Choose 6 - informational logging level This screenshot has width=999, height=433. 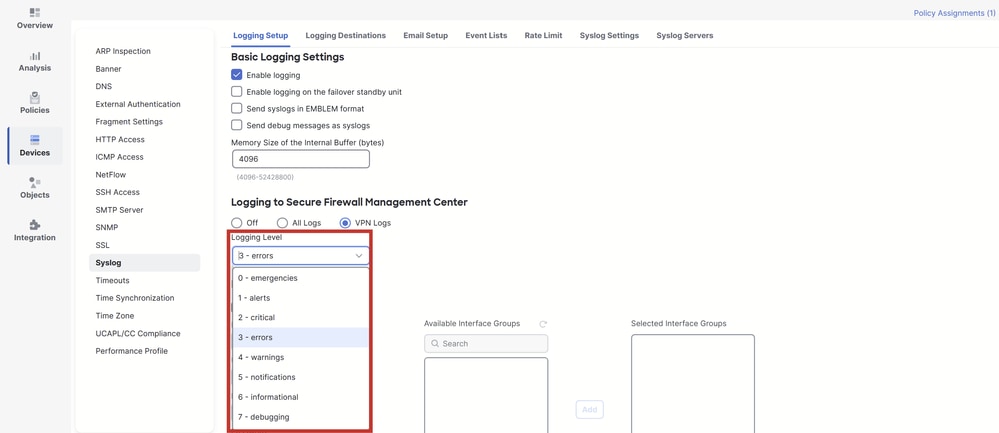point(268,397)
